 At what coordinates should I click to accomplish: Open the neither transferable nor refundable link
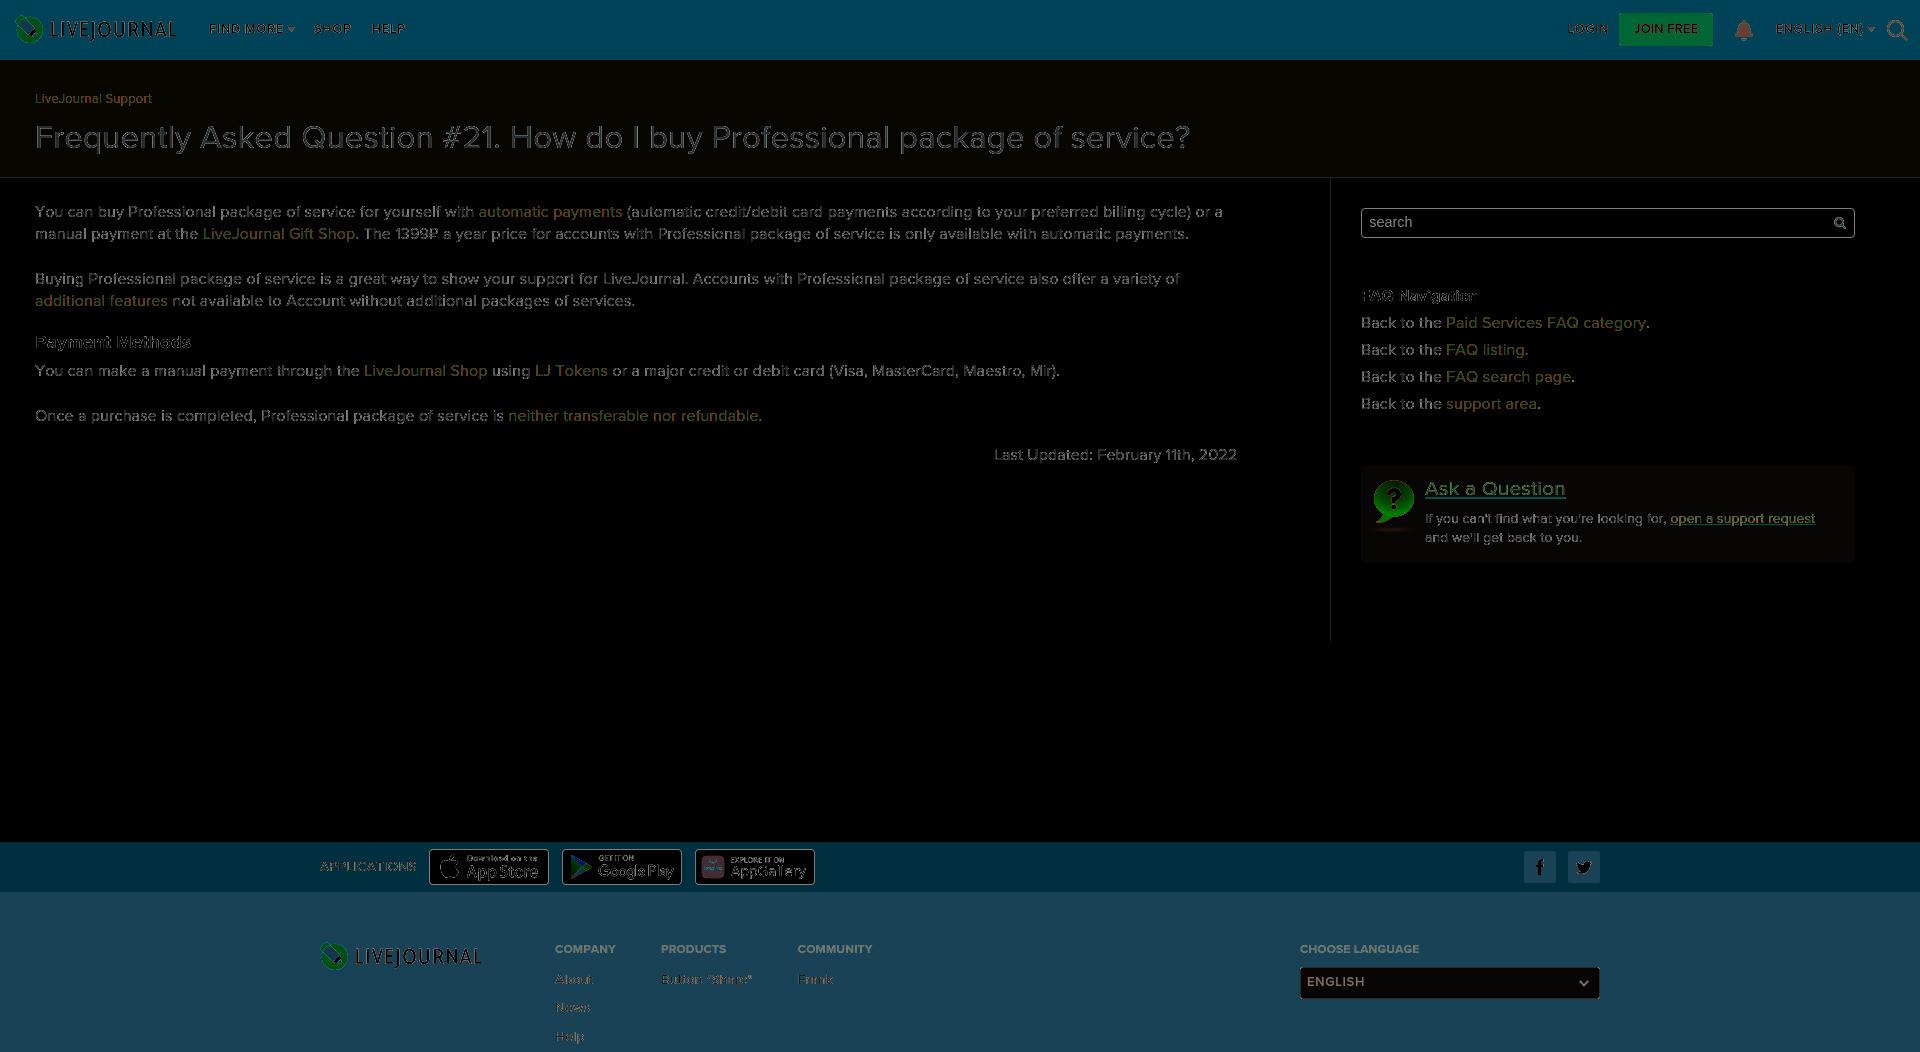click(633, 416)
